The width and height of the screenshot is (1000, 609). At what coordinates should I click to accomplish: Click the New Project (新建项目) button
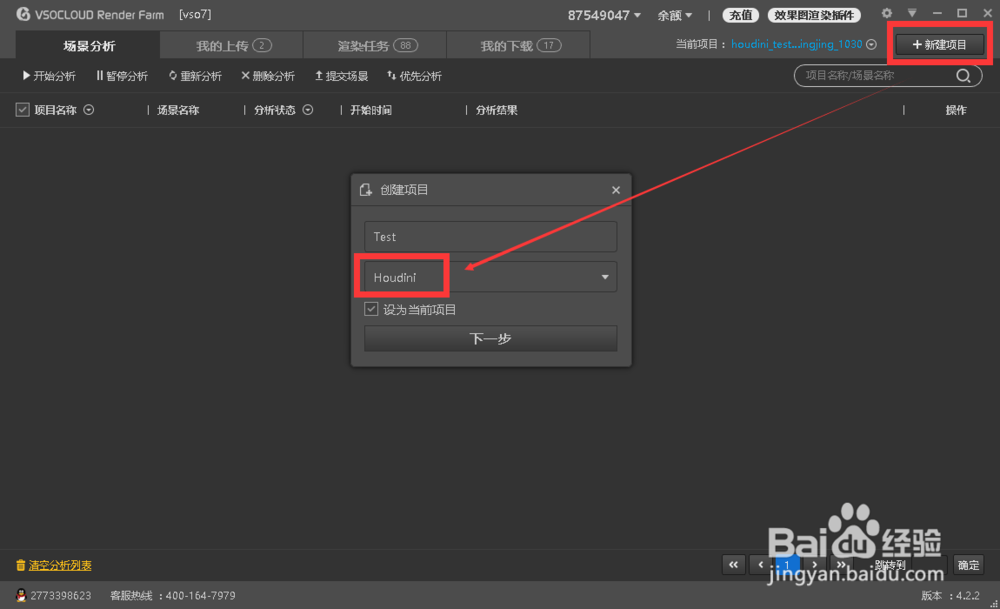click(x=939, y=44)
